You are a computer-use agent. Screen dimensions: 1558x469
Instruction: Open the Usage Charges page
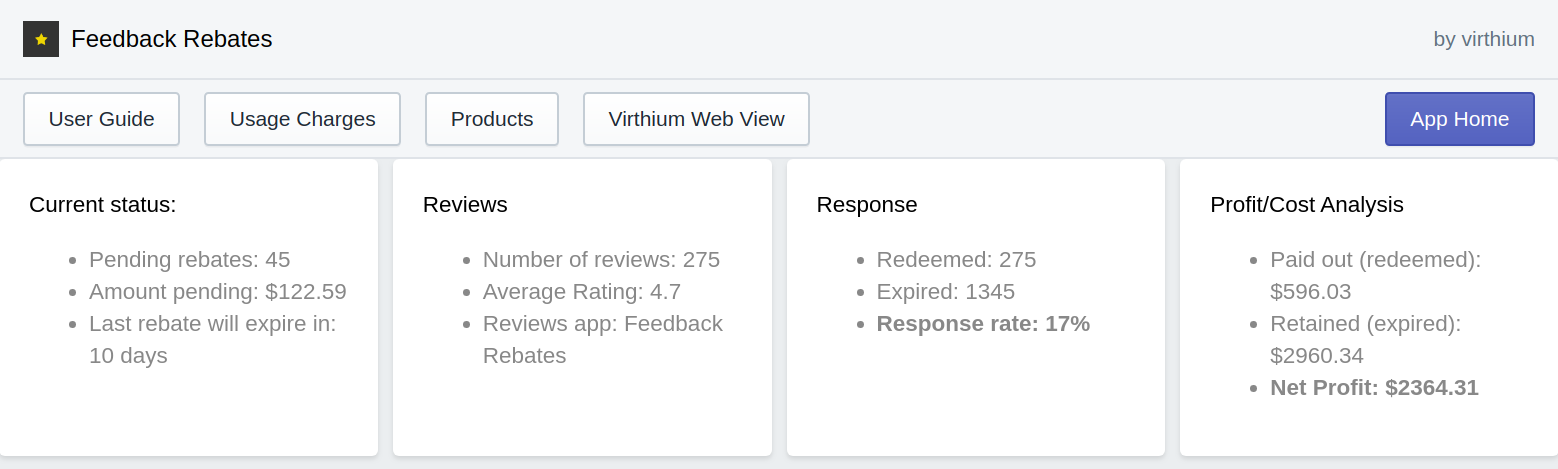coord(302,119)
